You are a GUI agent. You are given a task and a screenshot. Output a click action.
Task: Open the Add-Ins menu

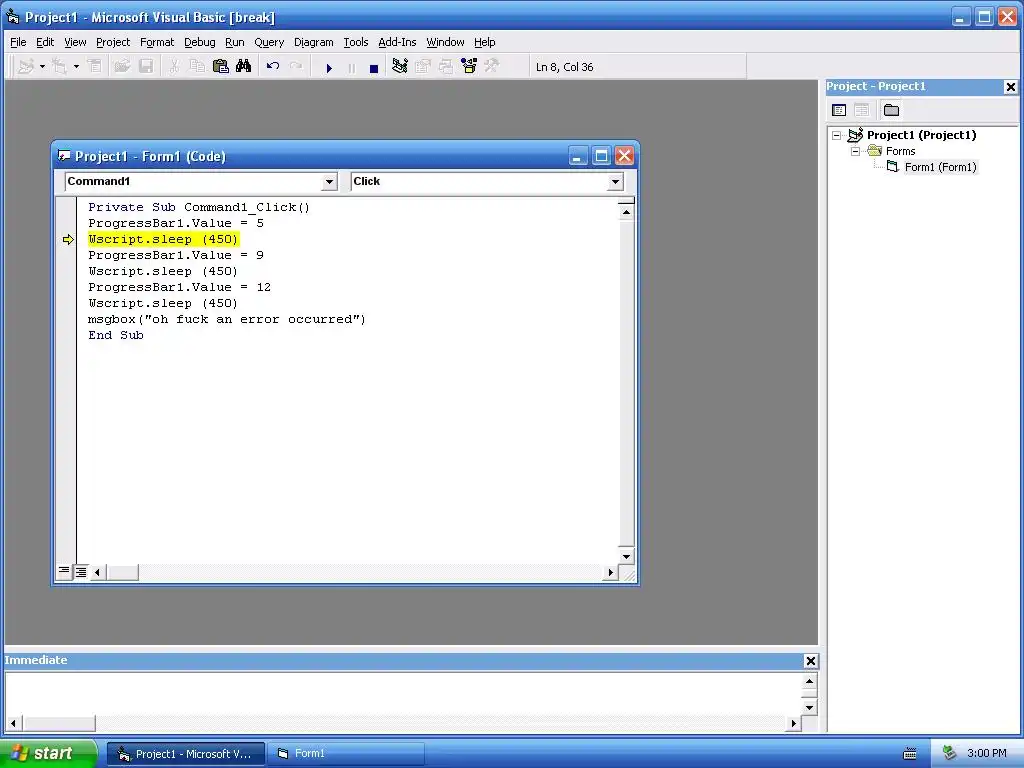[x=397, y=42]
